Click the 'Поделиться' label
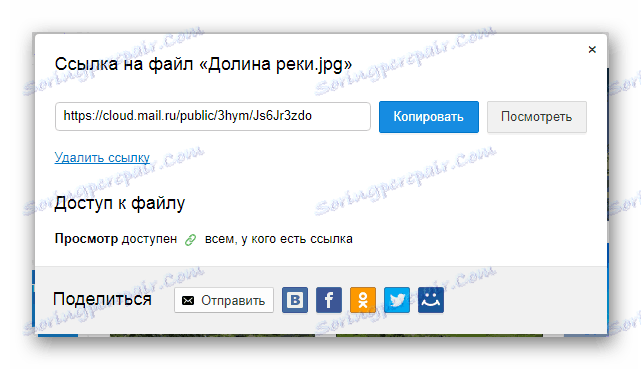641x369 pixels. [x=102, y=299]
